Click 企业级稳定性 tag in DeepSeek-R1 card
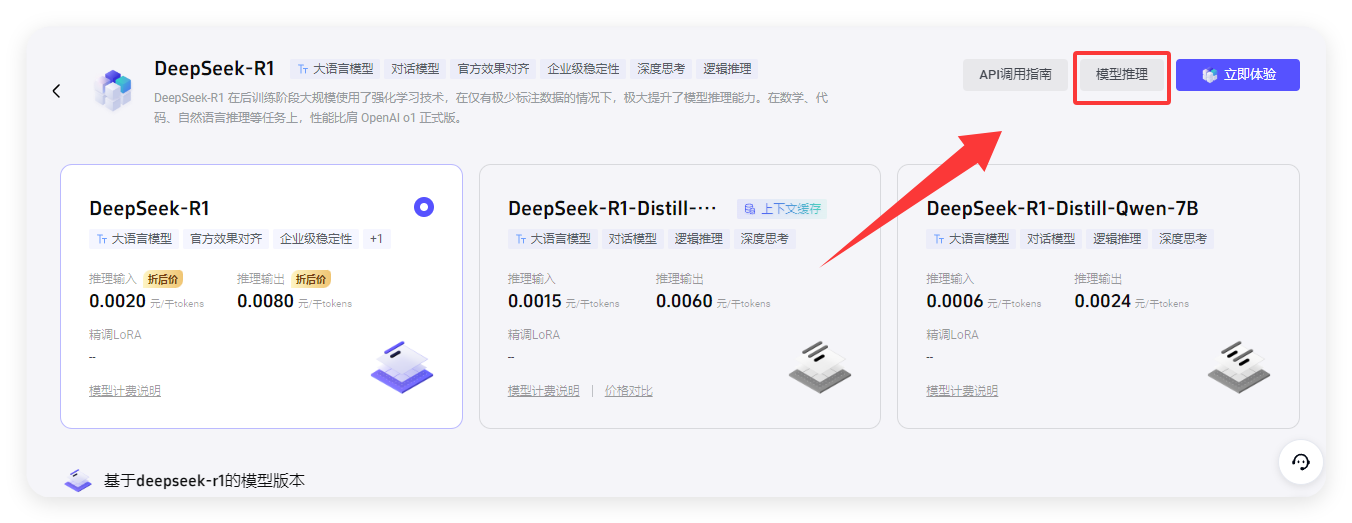1352x523 pixels. 316,239
